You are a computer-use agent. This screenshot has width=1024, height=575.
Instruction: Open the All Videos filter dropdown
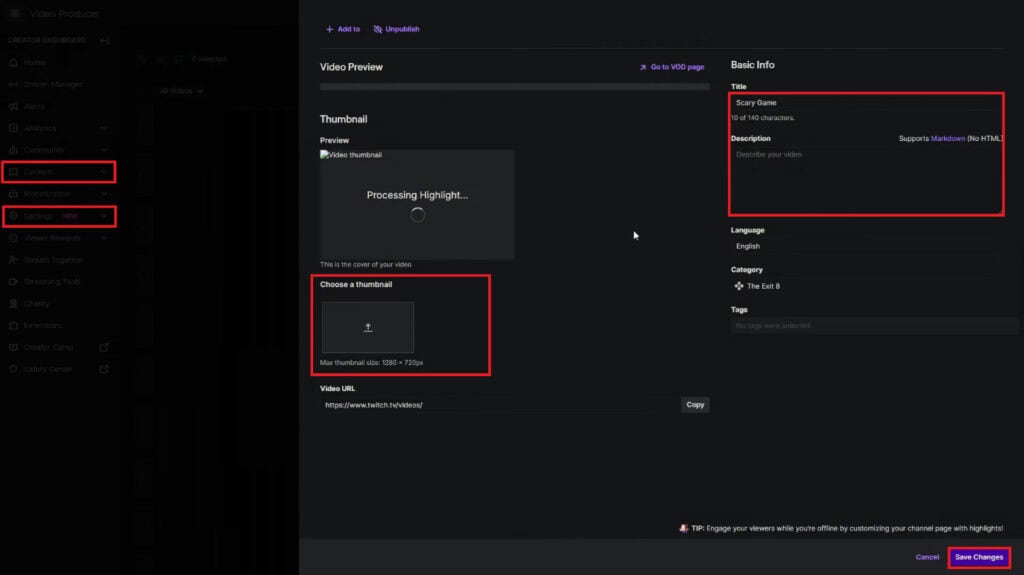(182, 91)
